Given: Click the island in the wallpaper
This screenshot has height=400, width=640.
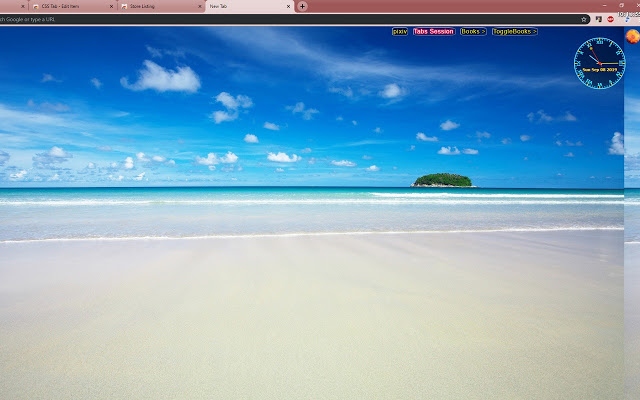Looking at the screenshot, I should 442,180.
